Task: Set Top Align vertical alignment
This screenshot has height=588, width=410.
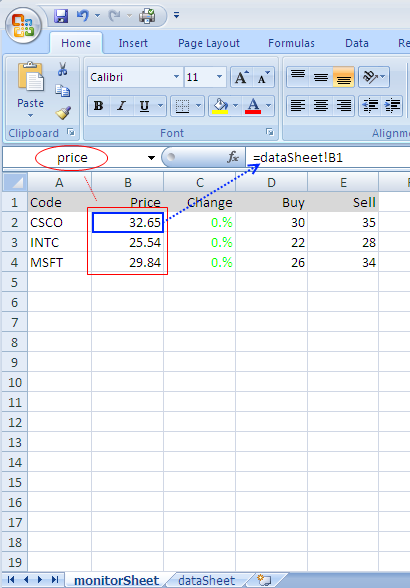Action: [x=298, y=77]
